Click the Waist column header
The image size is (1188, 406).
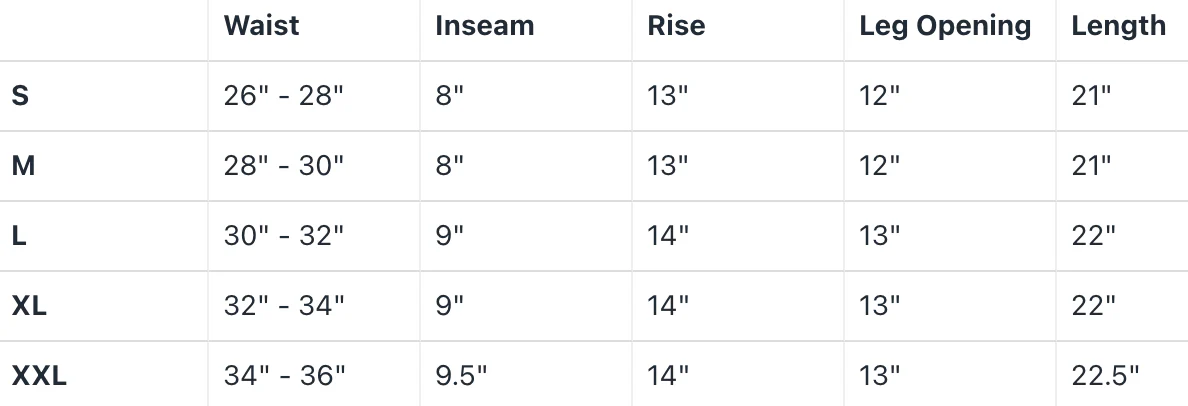coord(261,26)
